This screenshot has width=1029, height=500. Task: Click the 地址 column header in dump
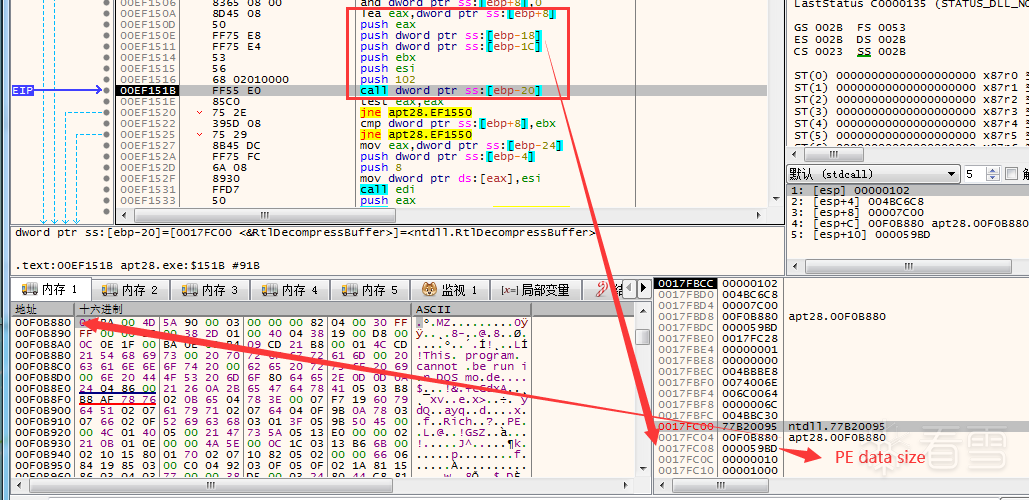tap(43, 309)
